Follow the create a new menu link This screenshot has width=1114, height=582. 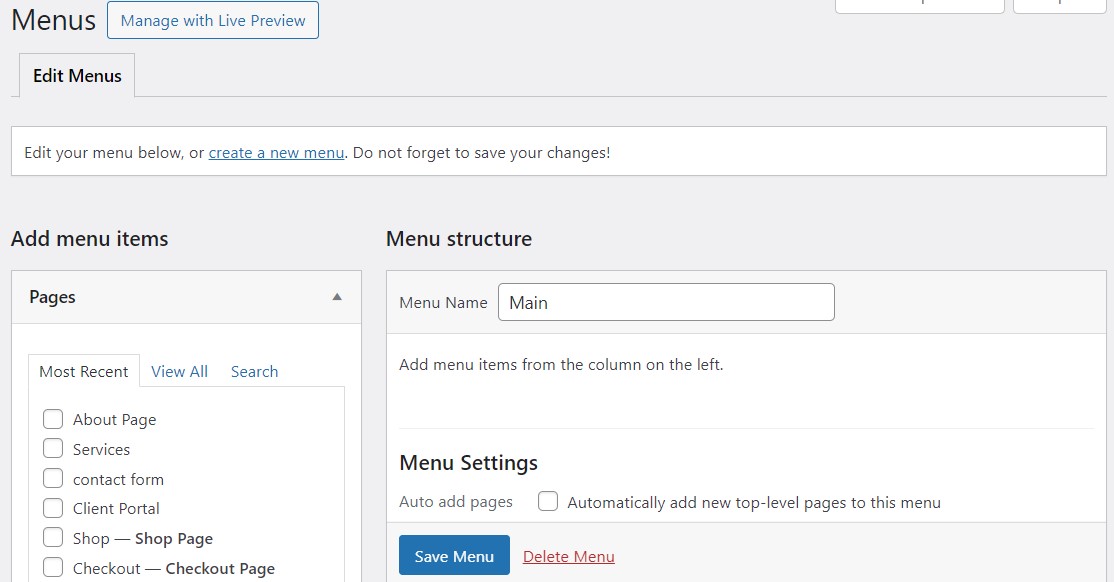click(276, 153)
